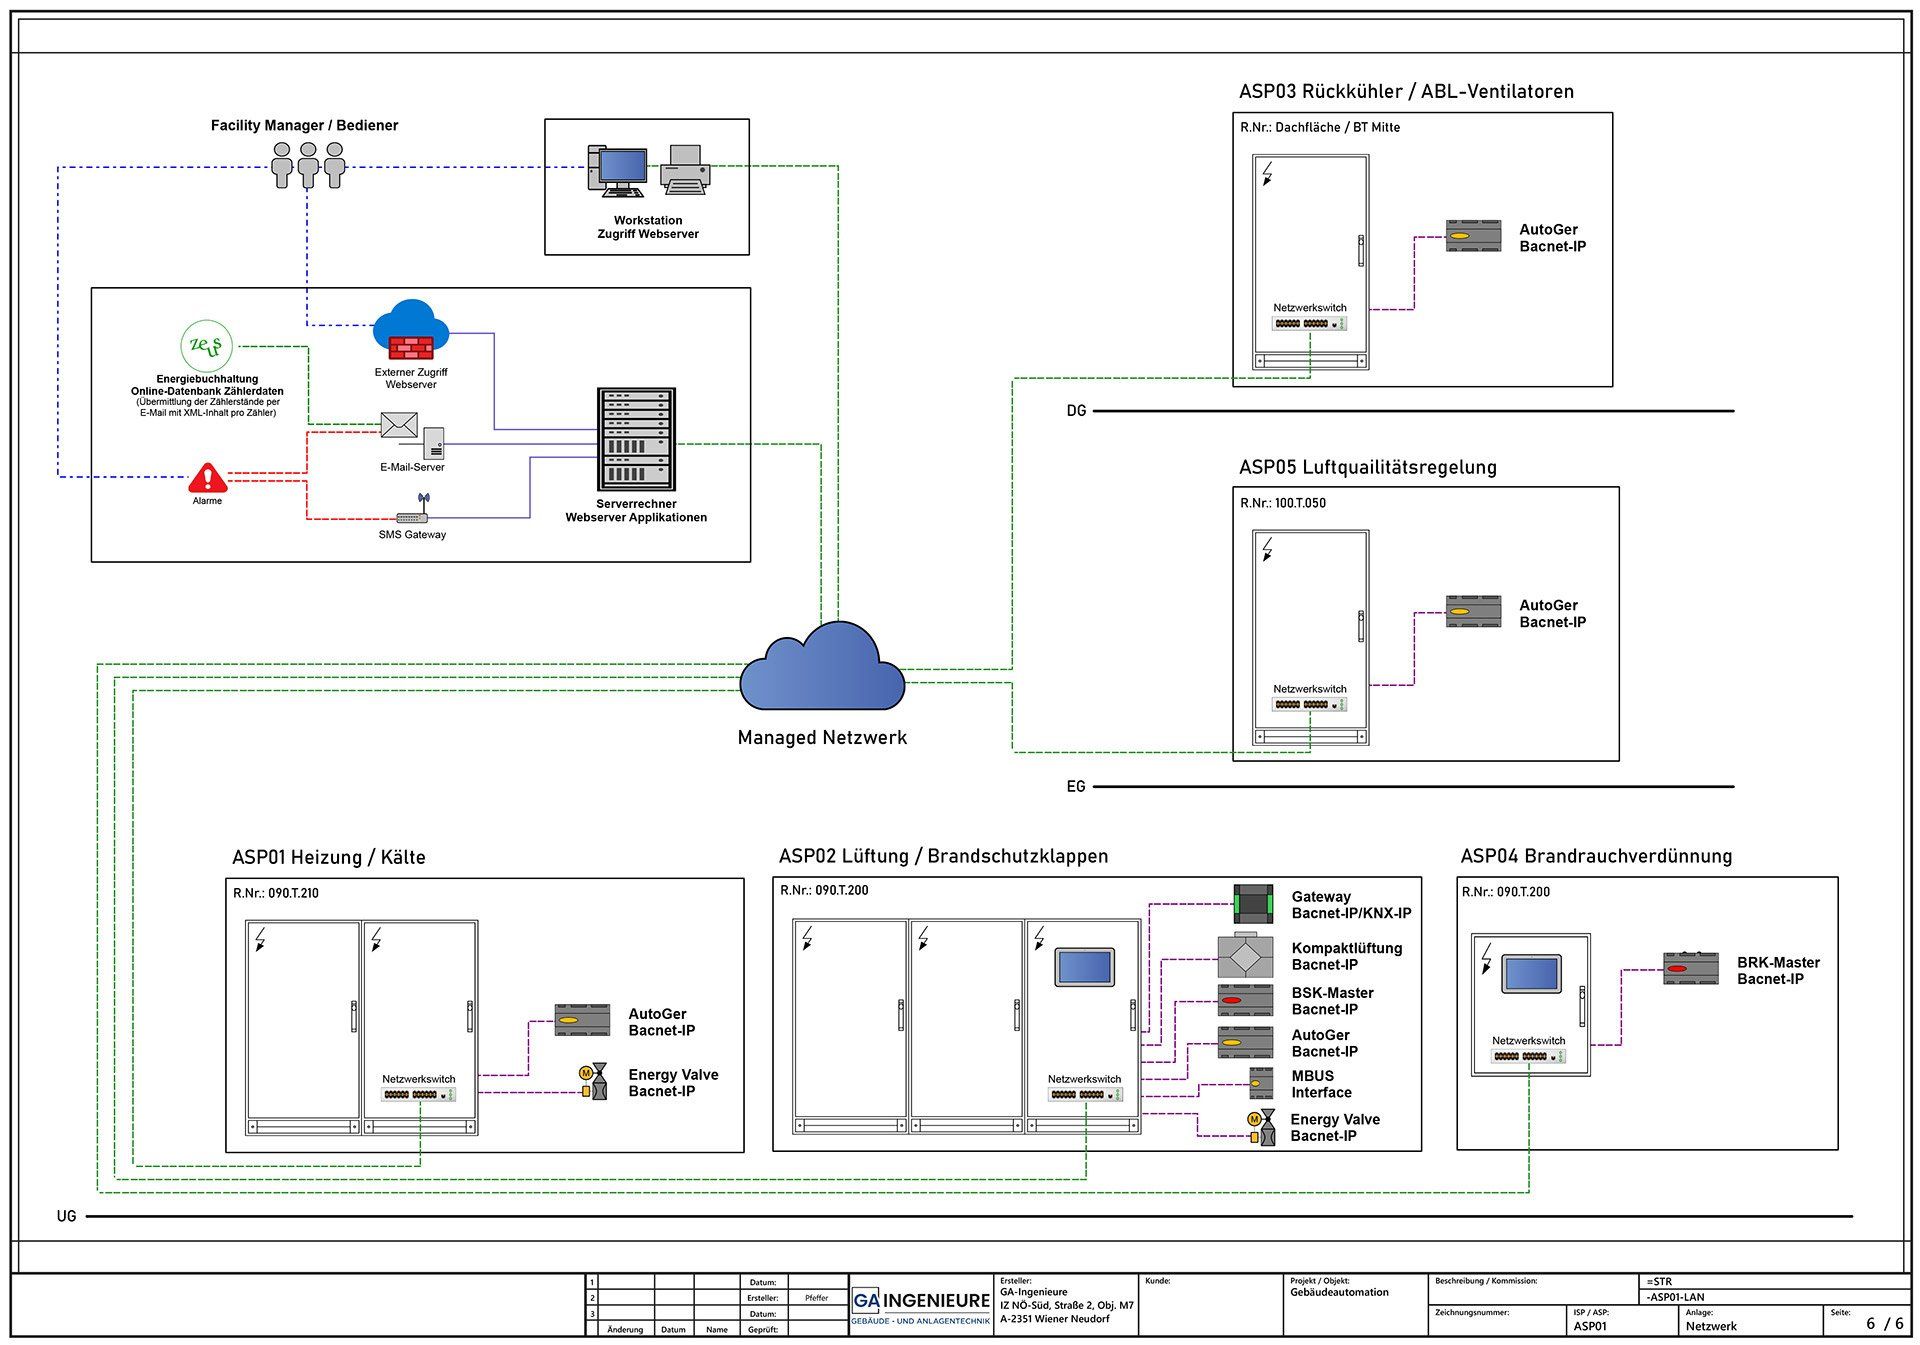Select the BRK-Master controller in ASP04

click(1690, 969)
